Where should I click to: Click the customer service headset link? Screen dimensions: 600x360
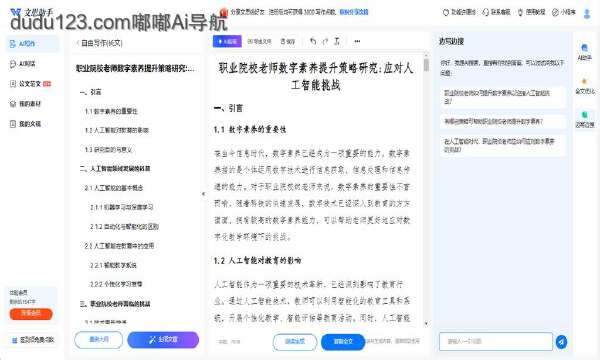(x=496, y=12)
